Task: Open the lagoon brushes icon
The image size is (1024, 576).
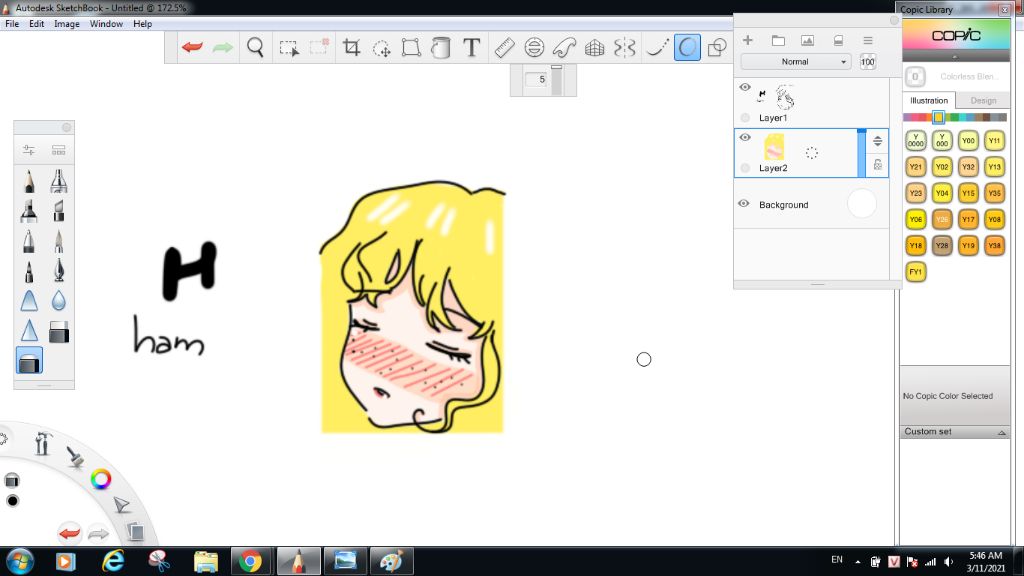Action: [x=75, y=456]
